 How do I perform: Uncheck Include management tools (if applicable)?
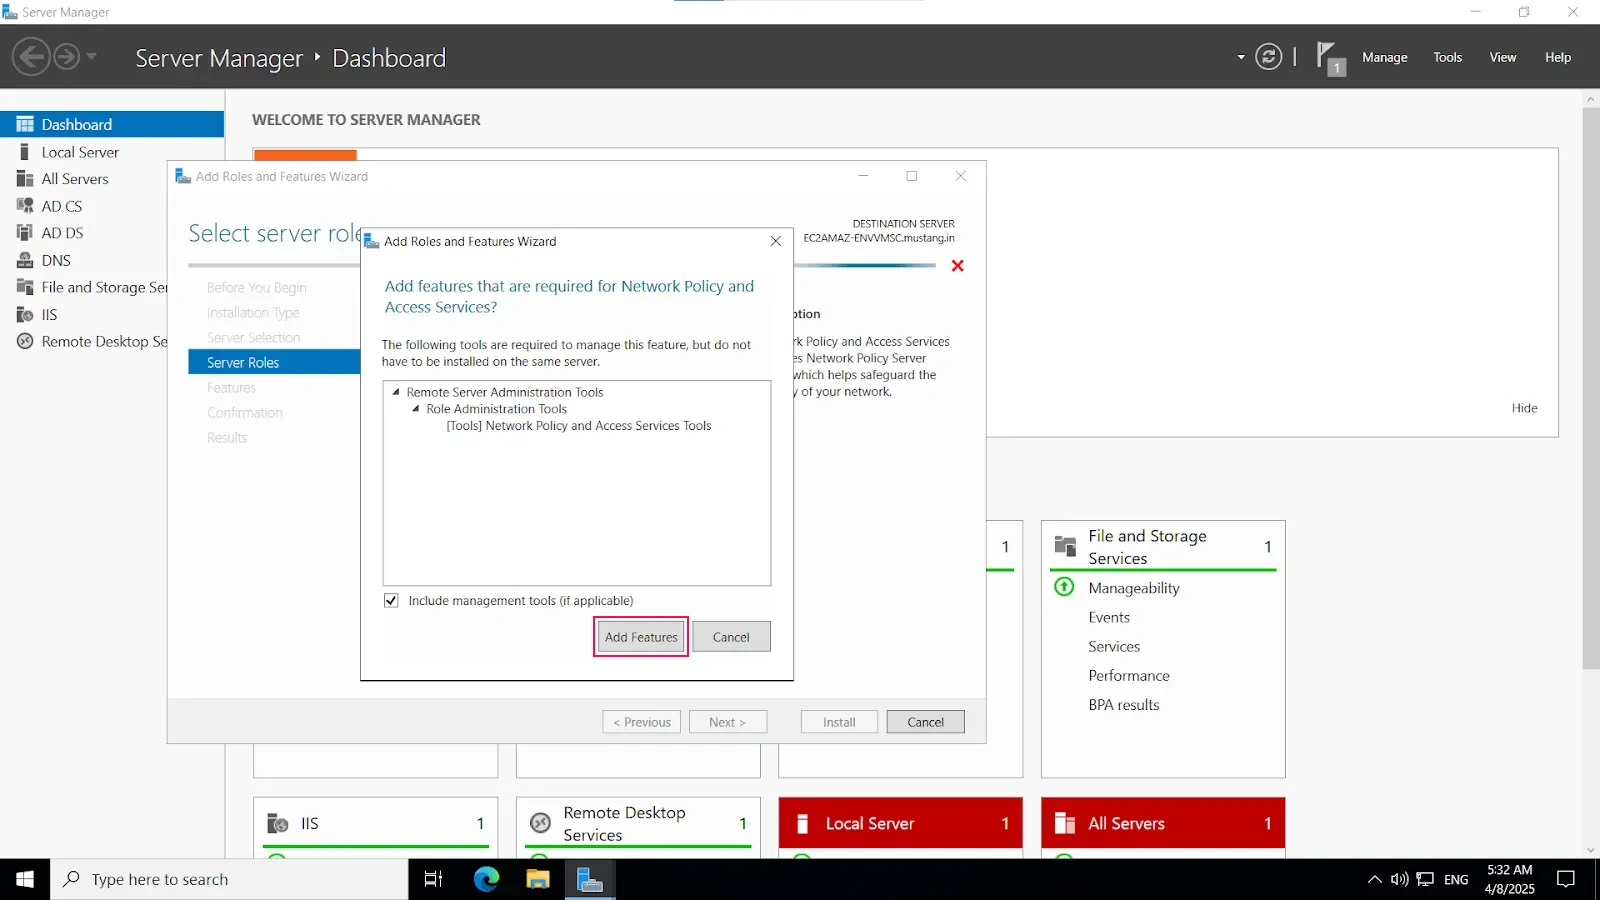[x=391, y=600]
